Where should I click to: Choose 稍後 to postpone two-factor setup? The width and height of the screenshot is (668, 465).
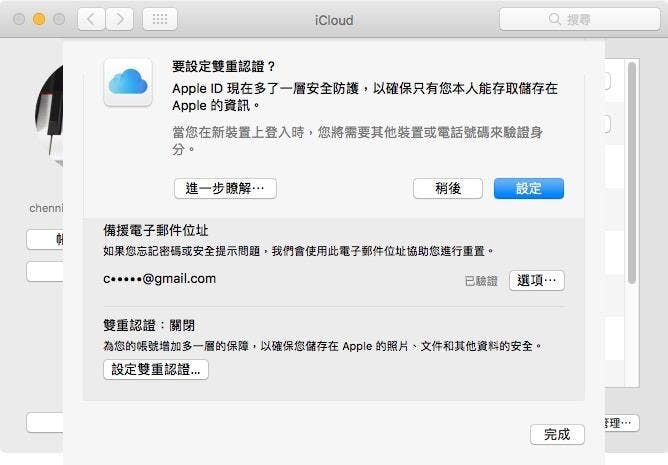pyautogui.click(x=447, y=188)
